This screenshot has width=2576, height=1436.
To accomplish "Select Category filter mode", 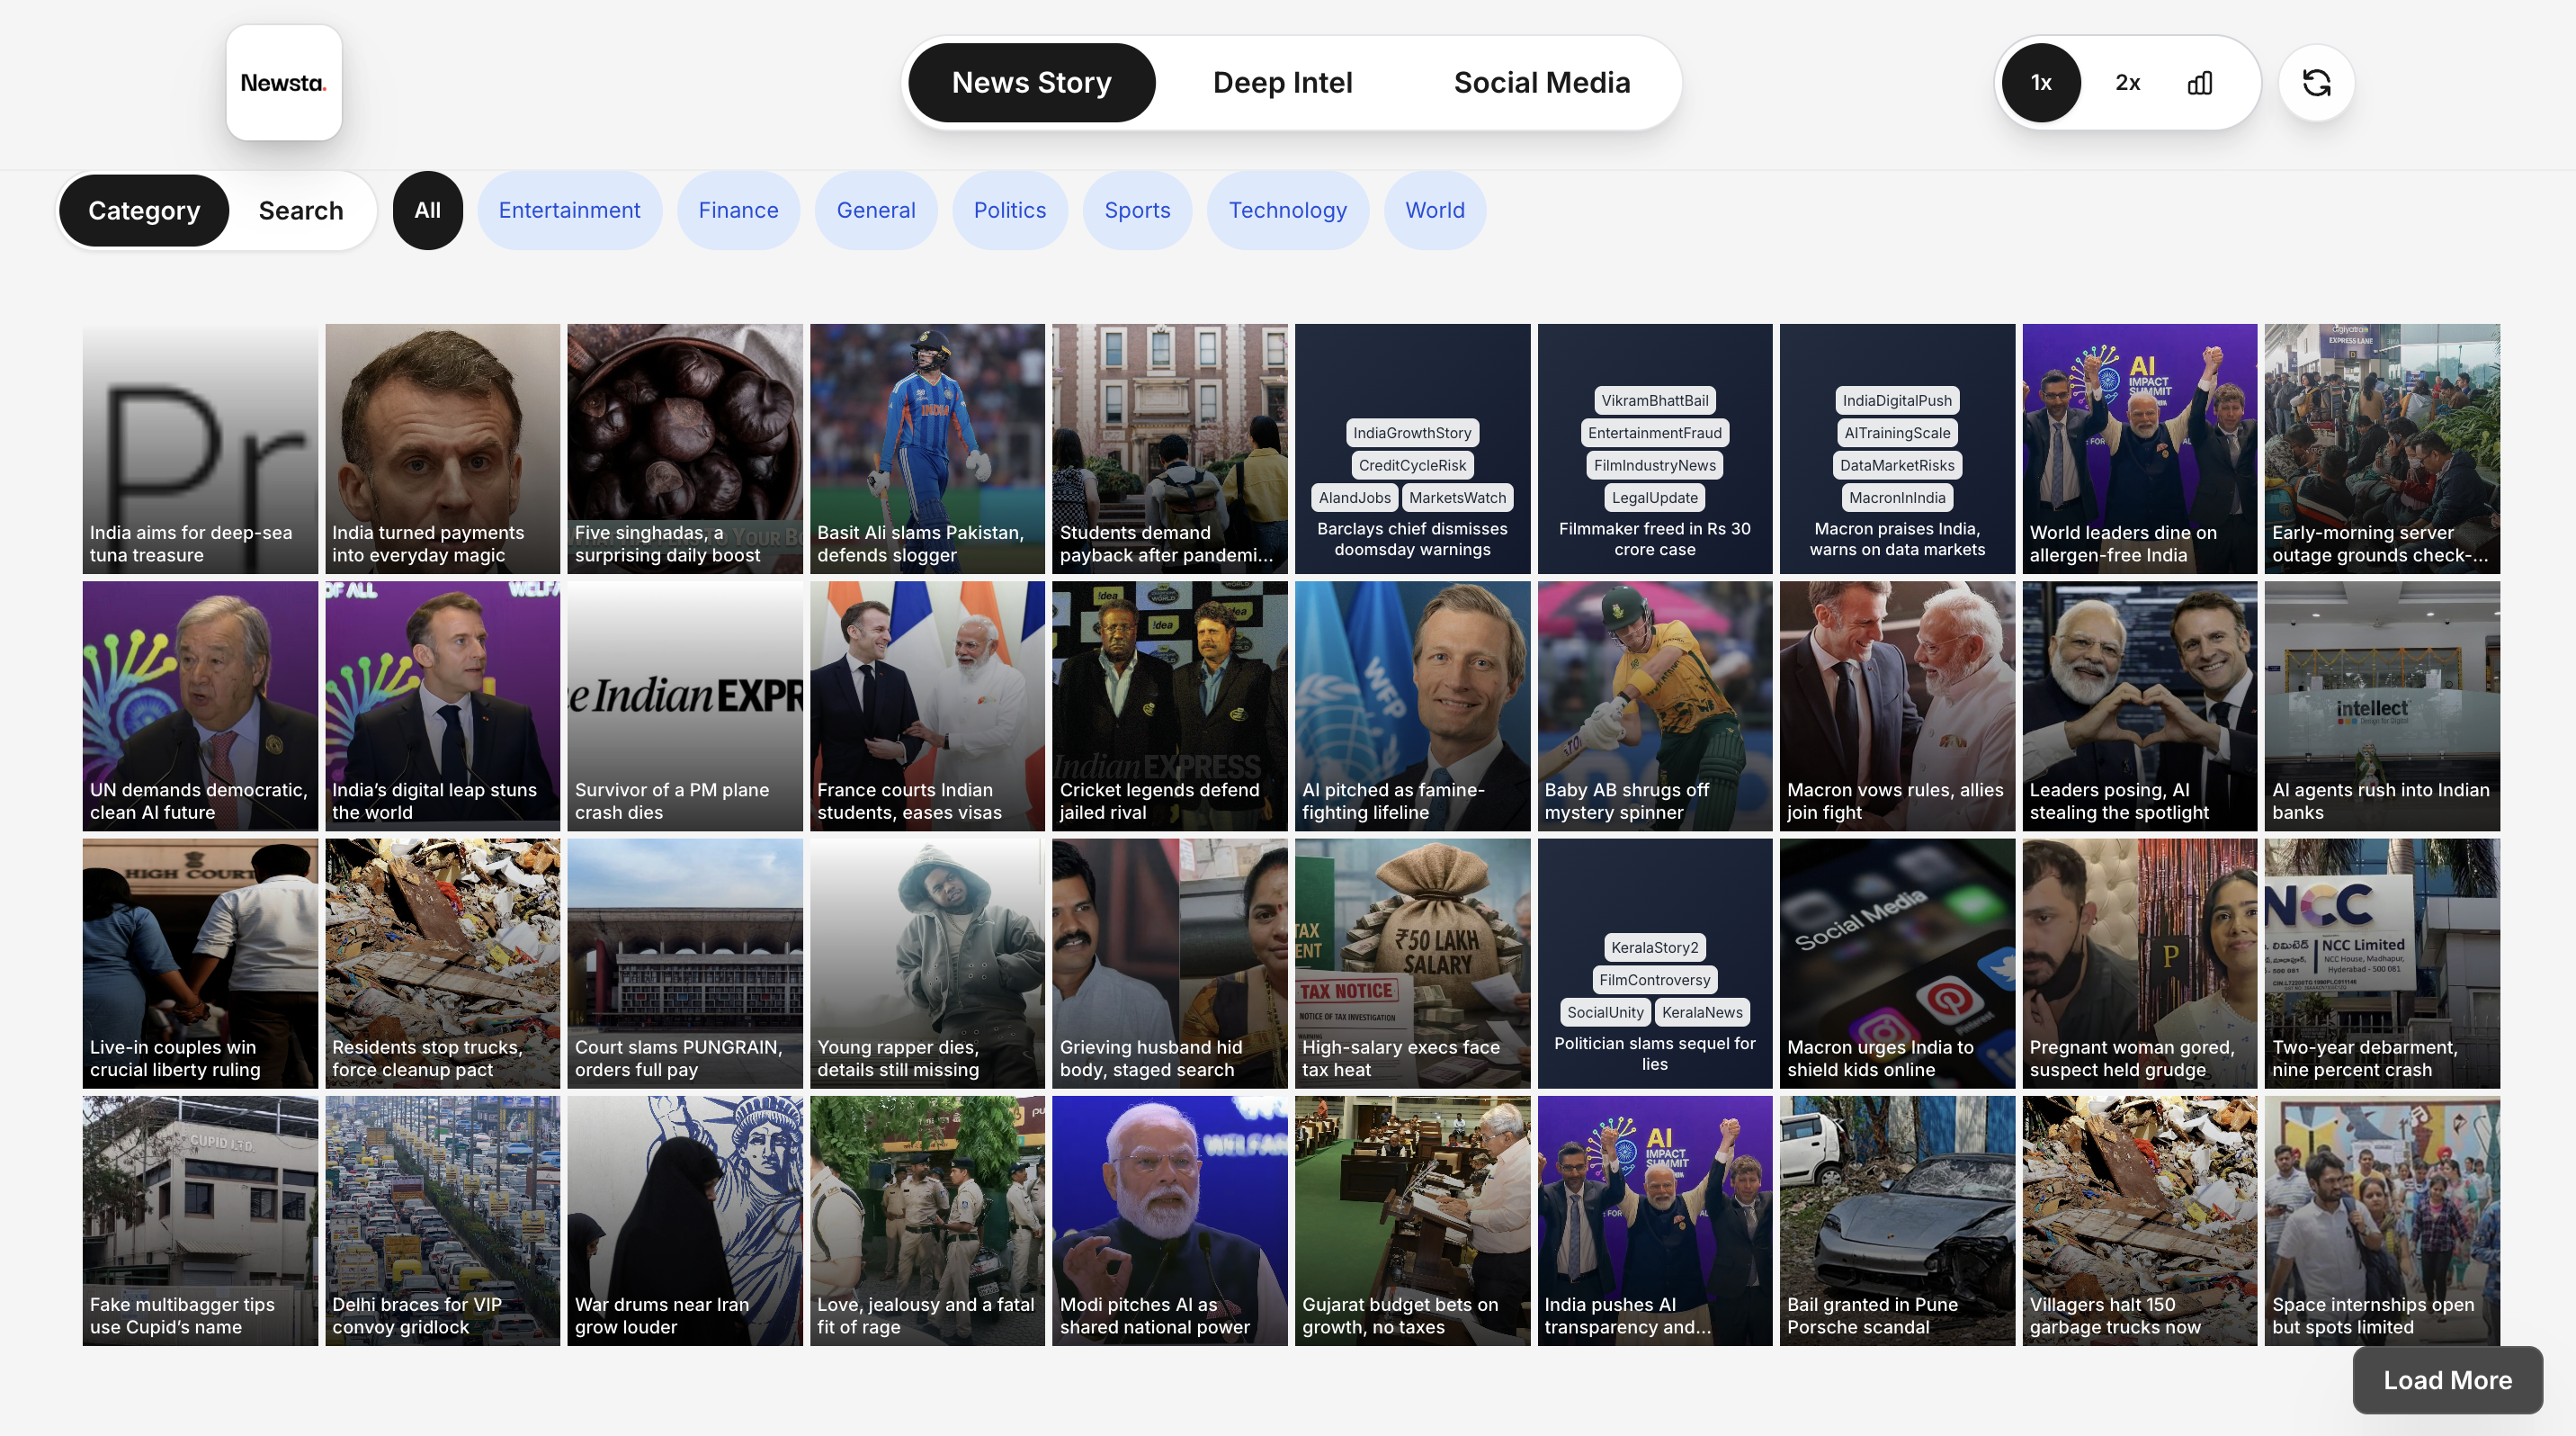I will [144, 211].
